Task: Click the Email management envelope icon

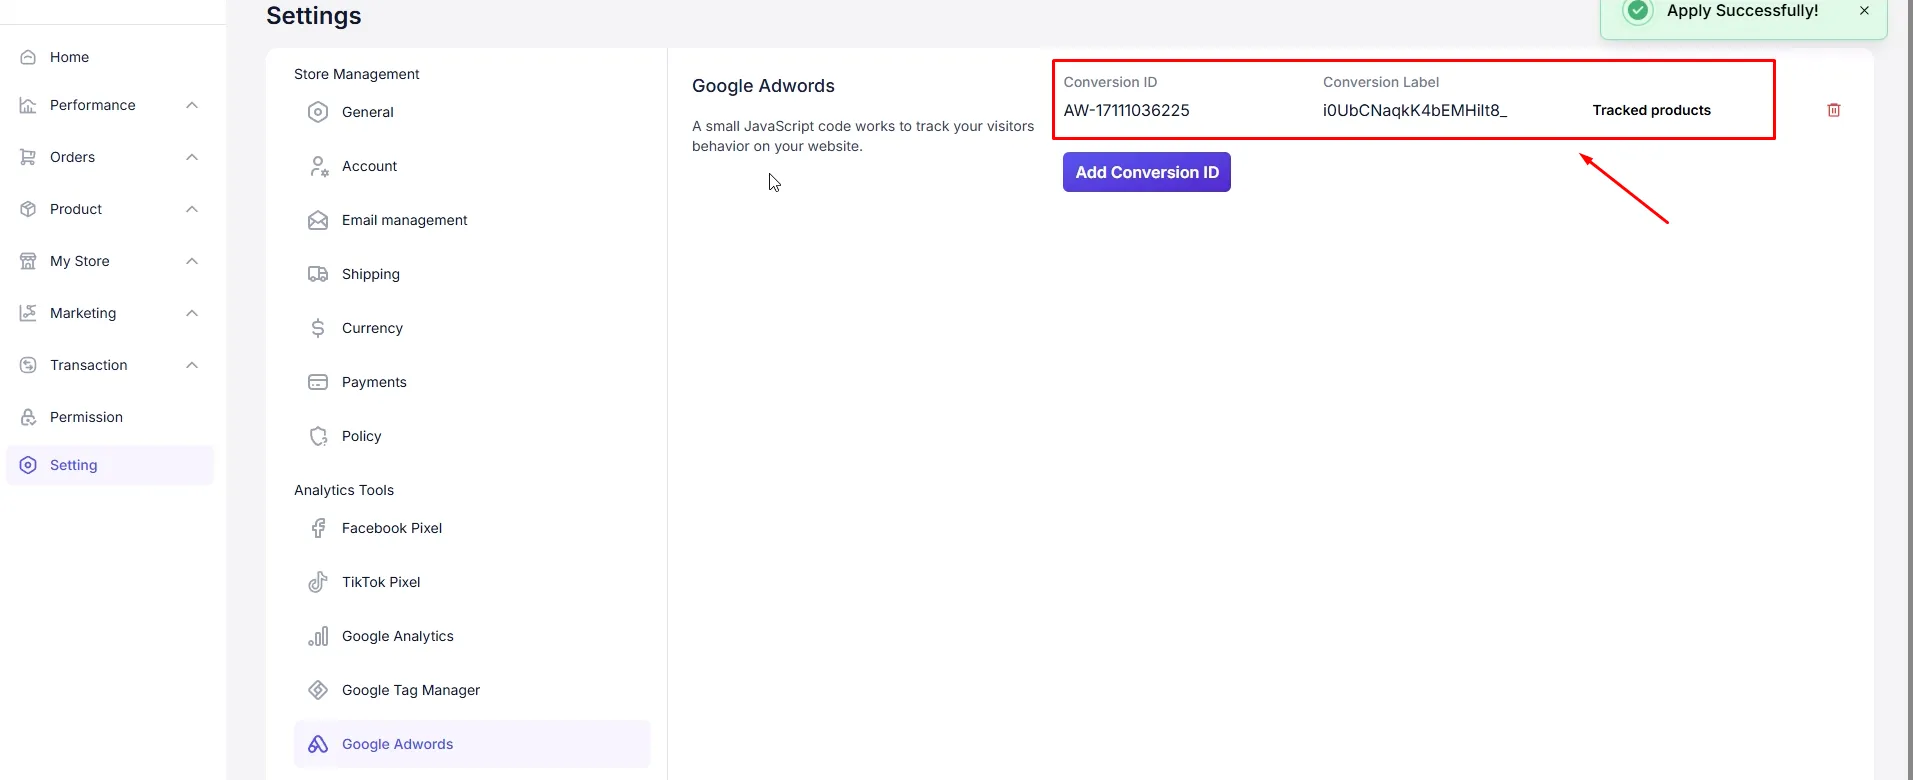Action: (318, 220)
